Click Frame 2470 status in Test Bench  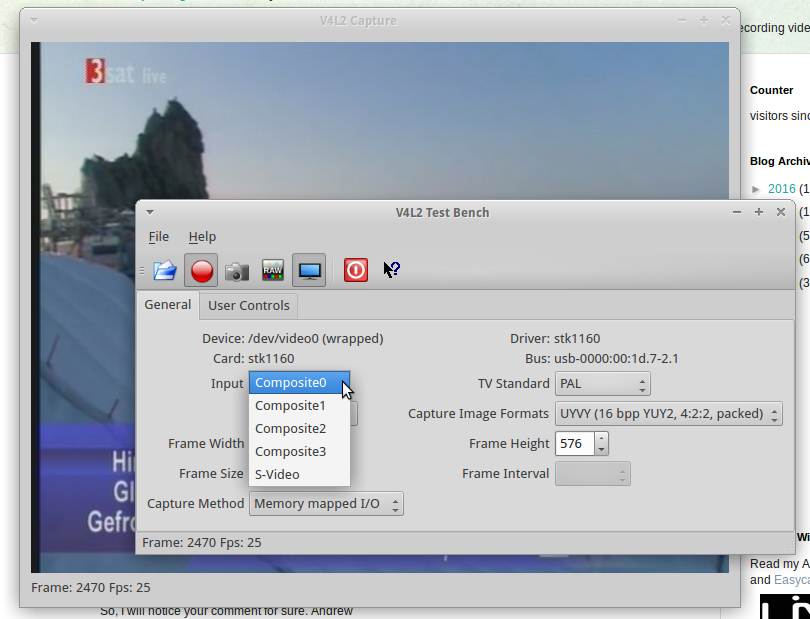201,543
